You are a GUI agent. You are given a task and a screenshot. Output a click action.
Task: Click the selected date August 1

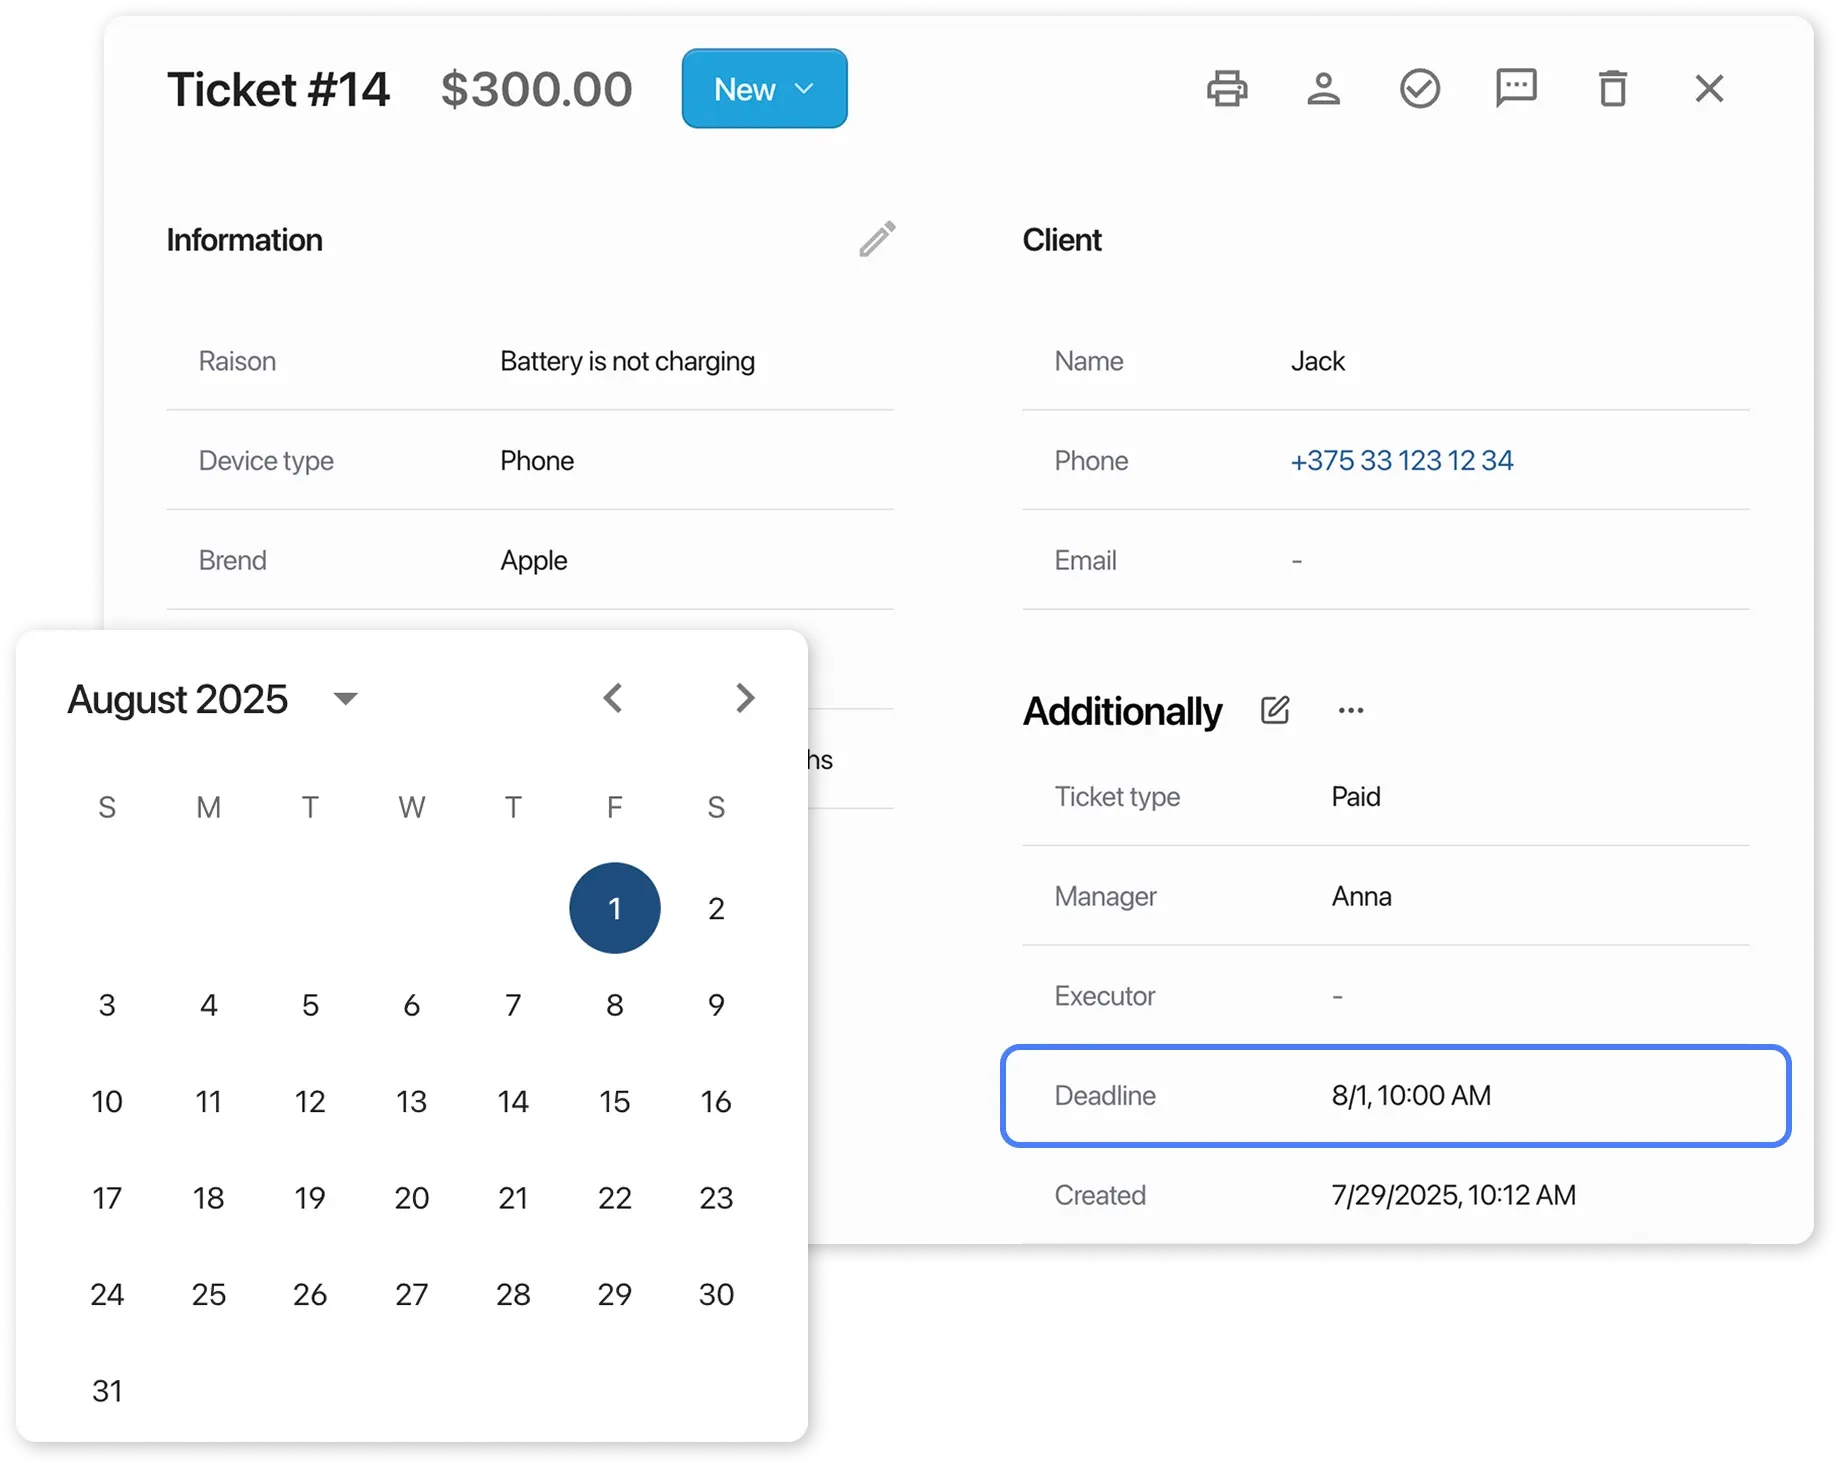tap(614, 909)
